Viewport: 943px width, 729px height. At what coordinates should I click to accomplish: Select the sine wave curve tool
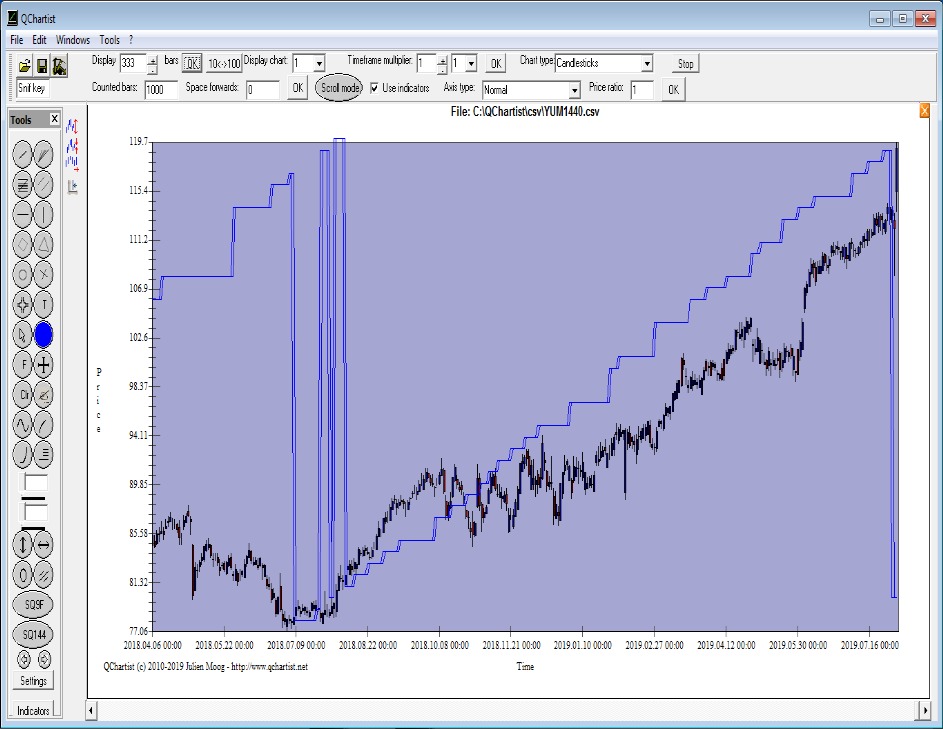[23, 425]
